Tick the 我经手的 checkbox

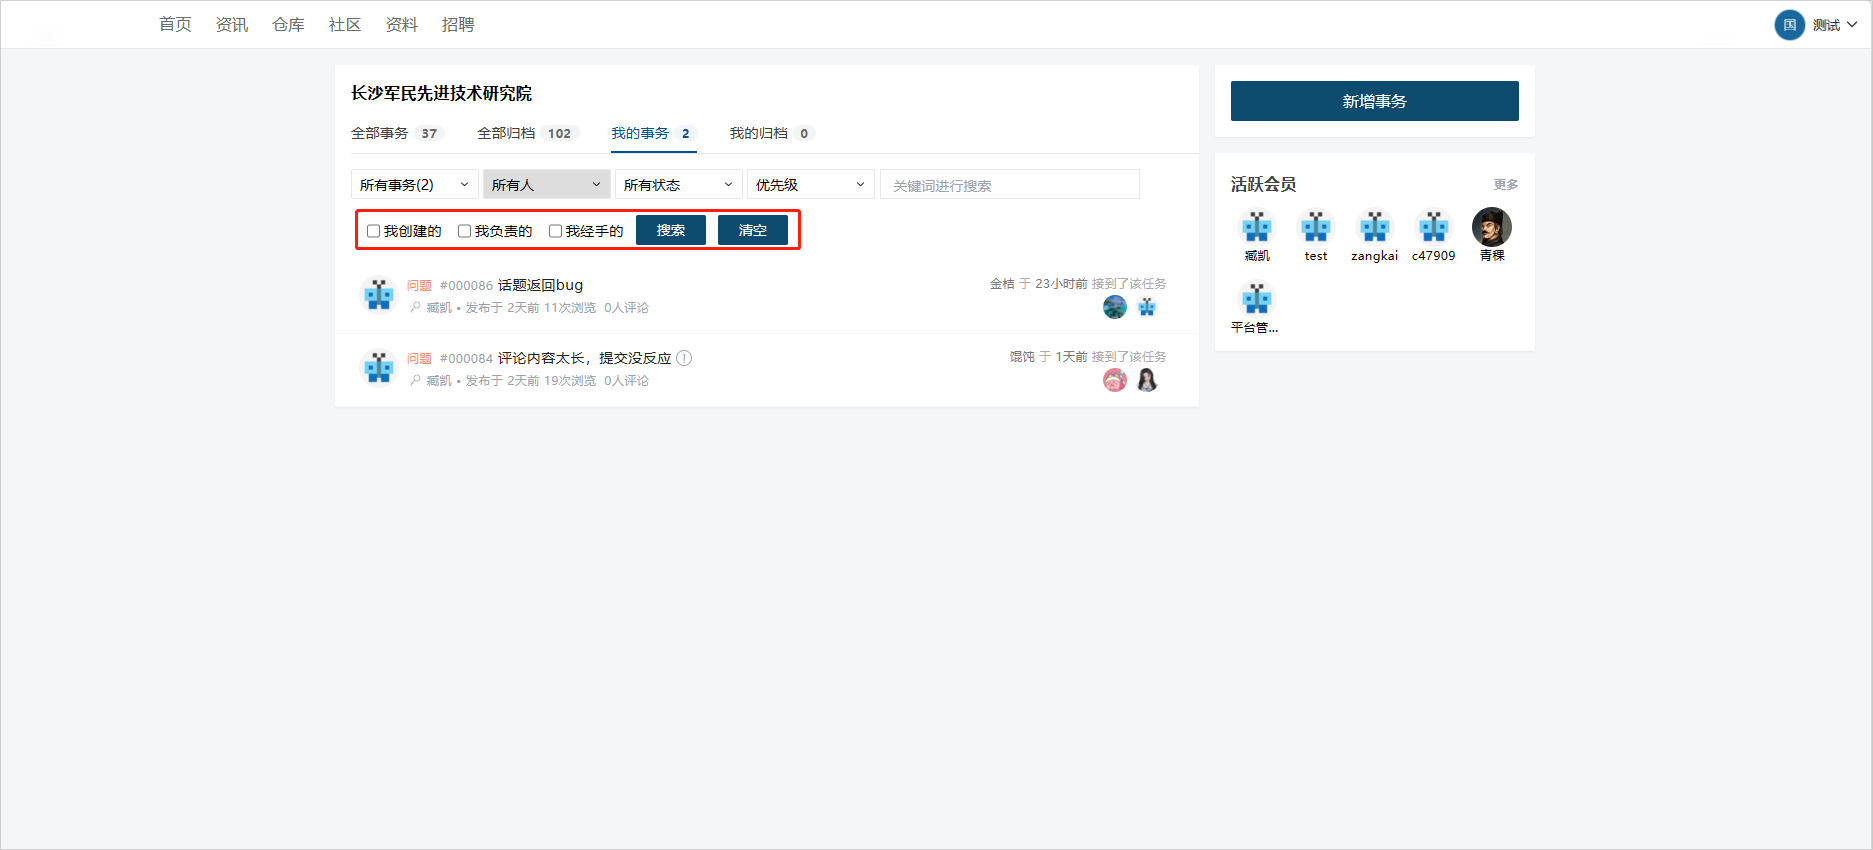pyautogui.click(x=555, y=231)
